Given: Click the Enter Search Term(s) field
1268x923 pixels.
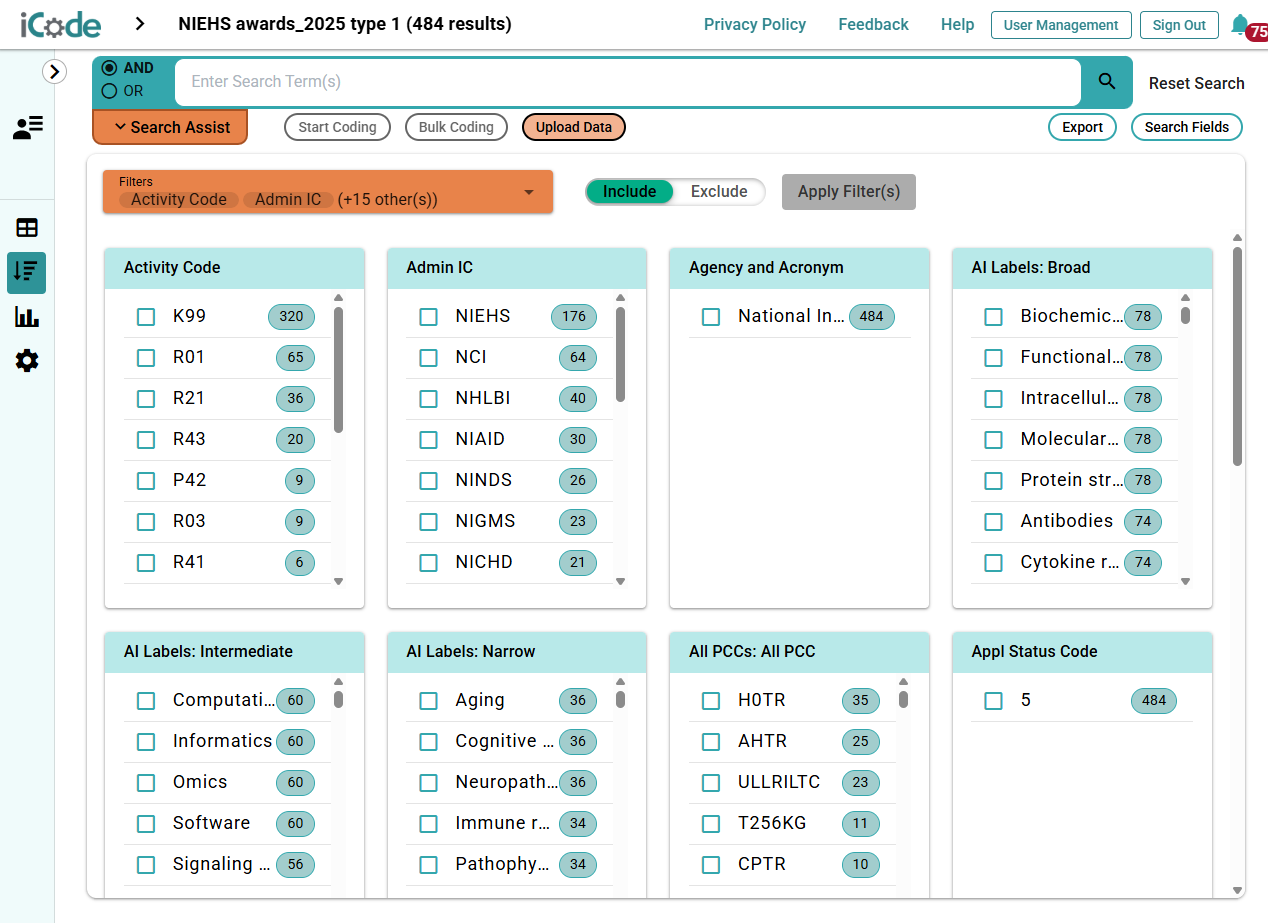Looking at the screenshot, I should [628, 82].
